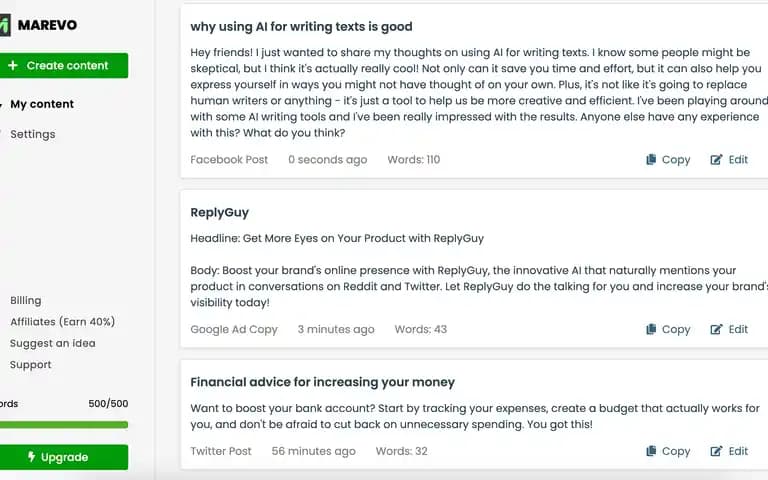Open Affiliates (Earn 40%) link
The width and height of the screenshot is (768, 480).
click(x=63, y=321)
